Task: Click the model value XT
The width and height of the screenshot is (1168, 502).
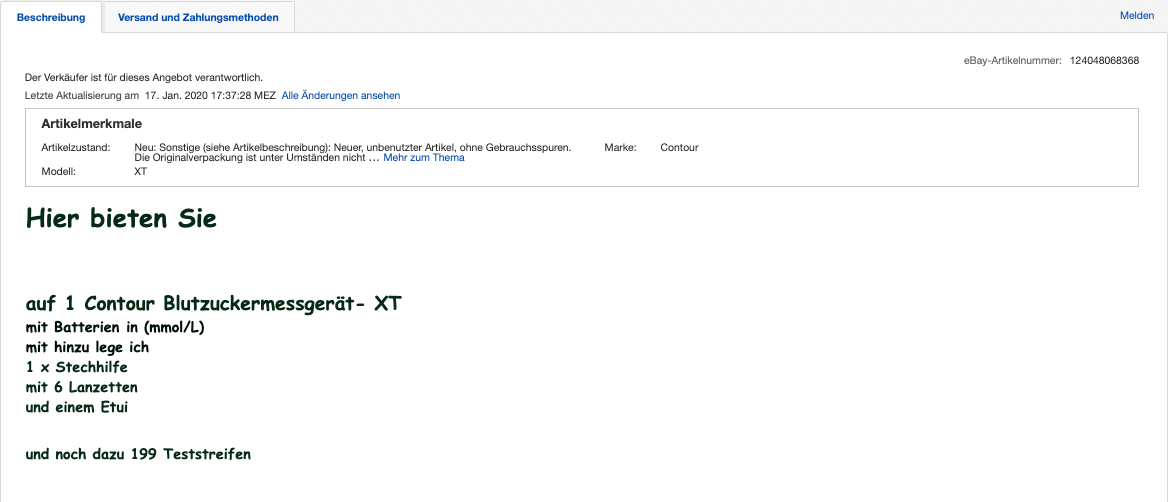Action: coord(141,171)
